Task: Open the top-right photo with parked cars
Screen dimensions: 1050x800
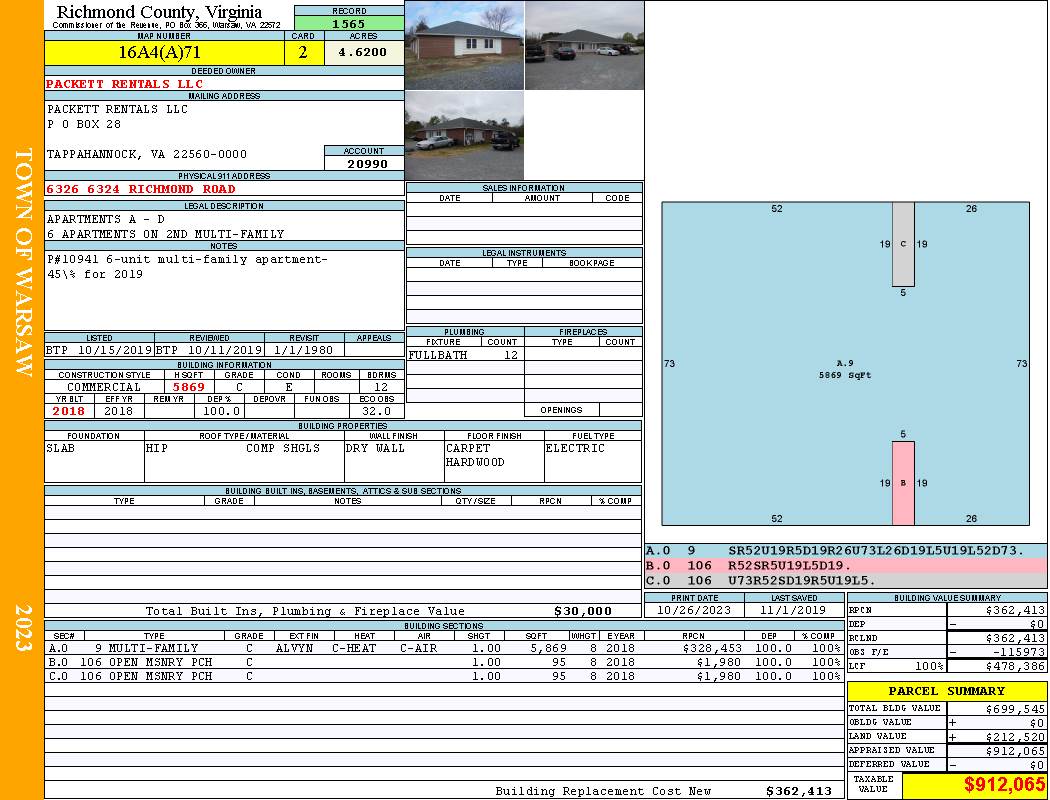Action: click(584, 45)
